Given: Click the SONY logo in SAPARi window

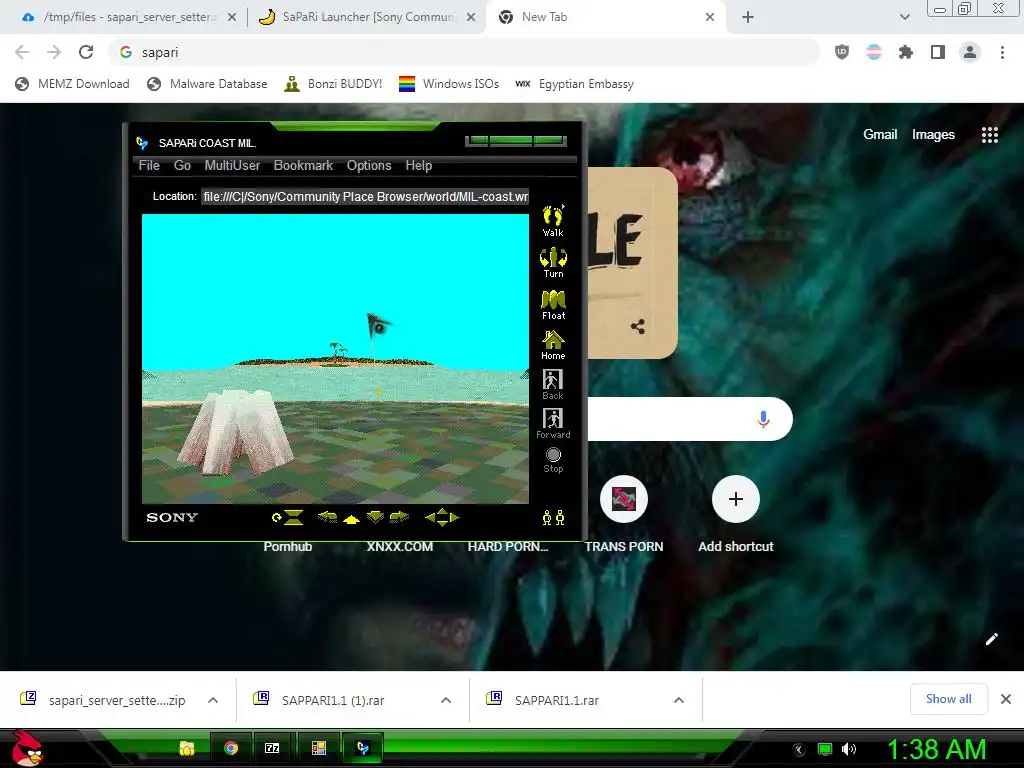Looking at the screenshot, I should (172, 517).
